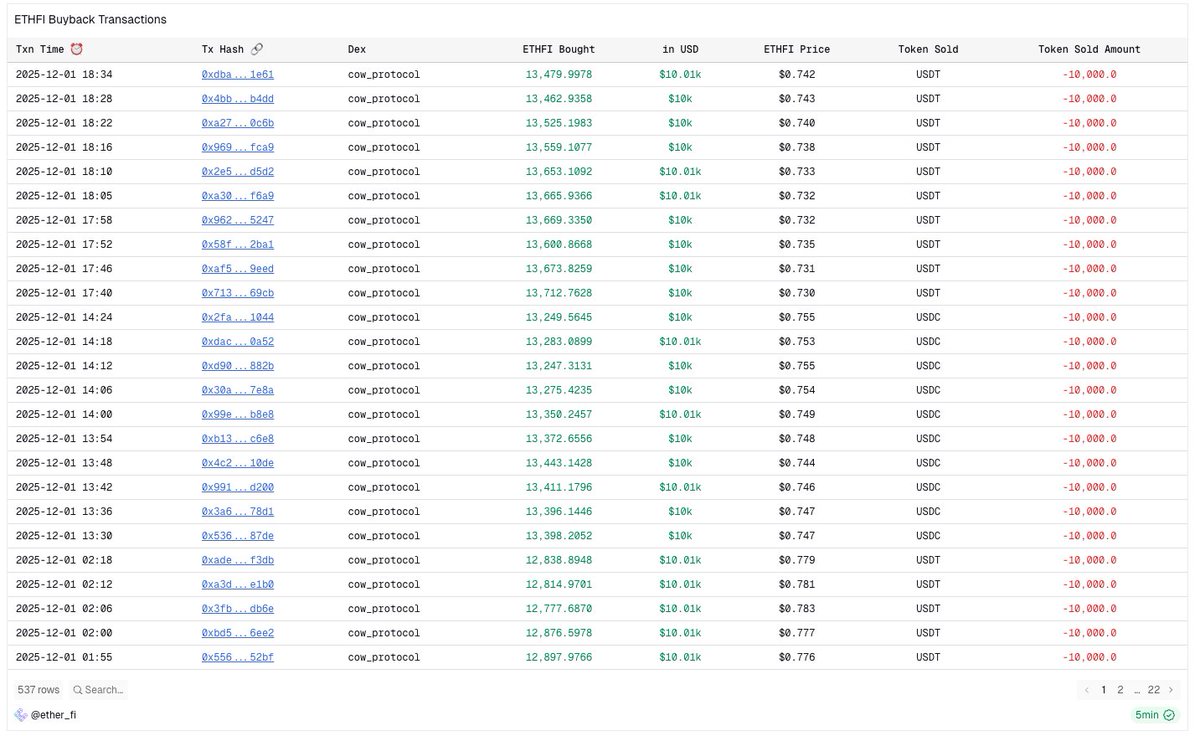Click the link icon beside Tx Hash

[x=257, y=49]
